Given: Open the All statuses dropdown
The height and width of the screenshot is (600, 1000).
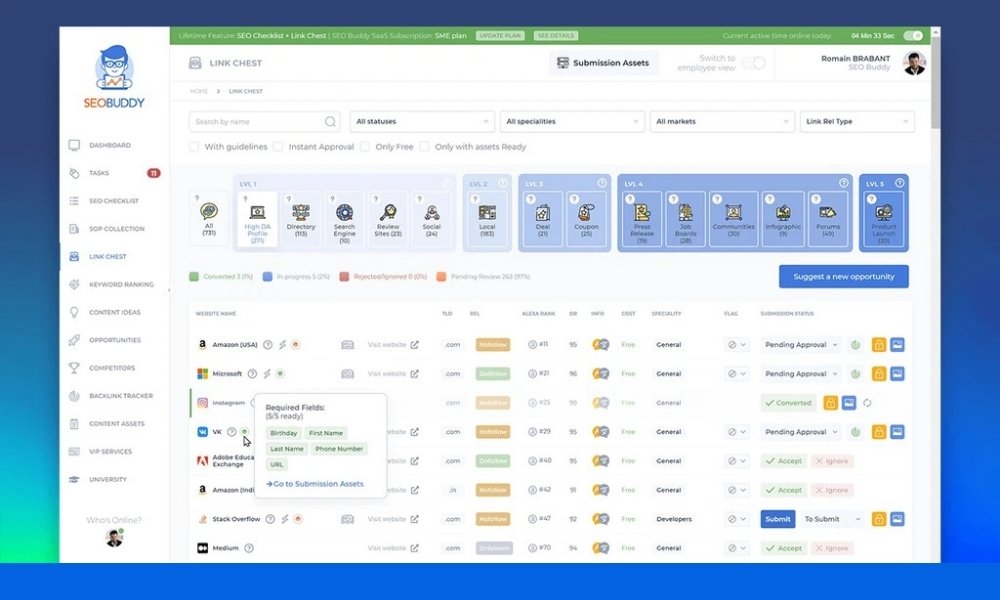Looking at the screenshot, I should [x=421, y=120].
